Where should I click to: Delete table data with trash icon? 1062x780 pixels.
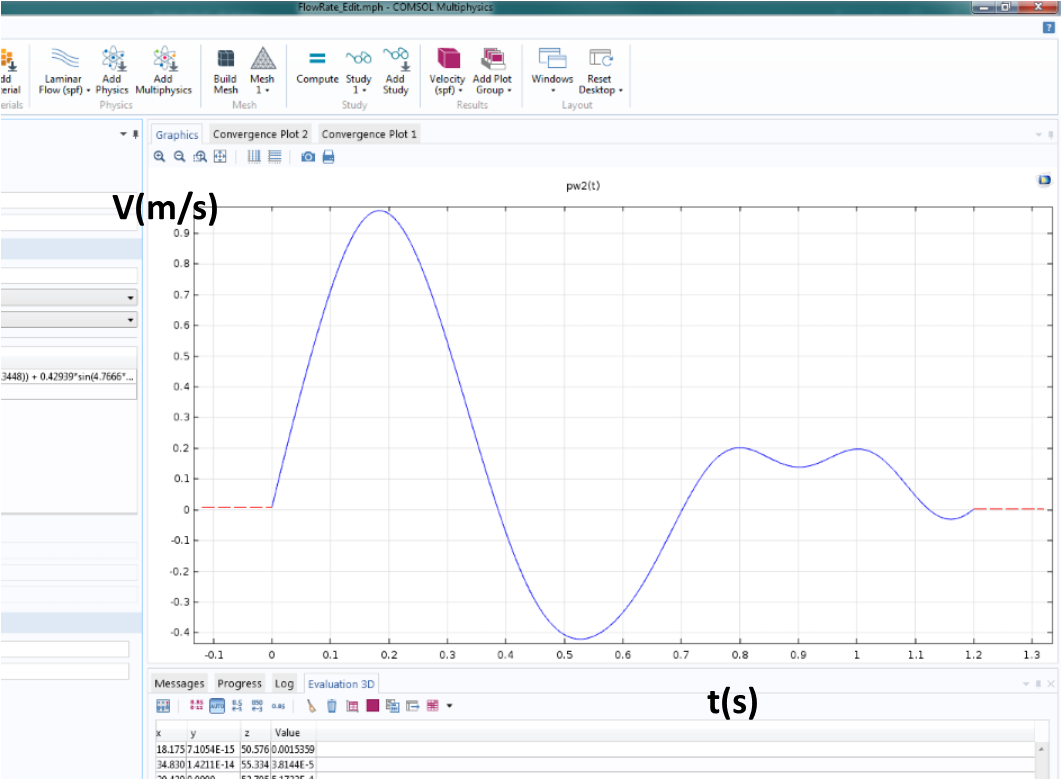pyautogui.click(x=332, y=706)
